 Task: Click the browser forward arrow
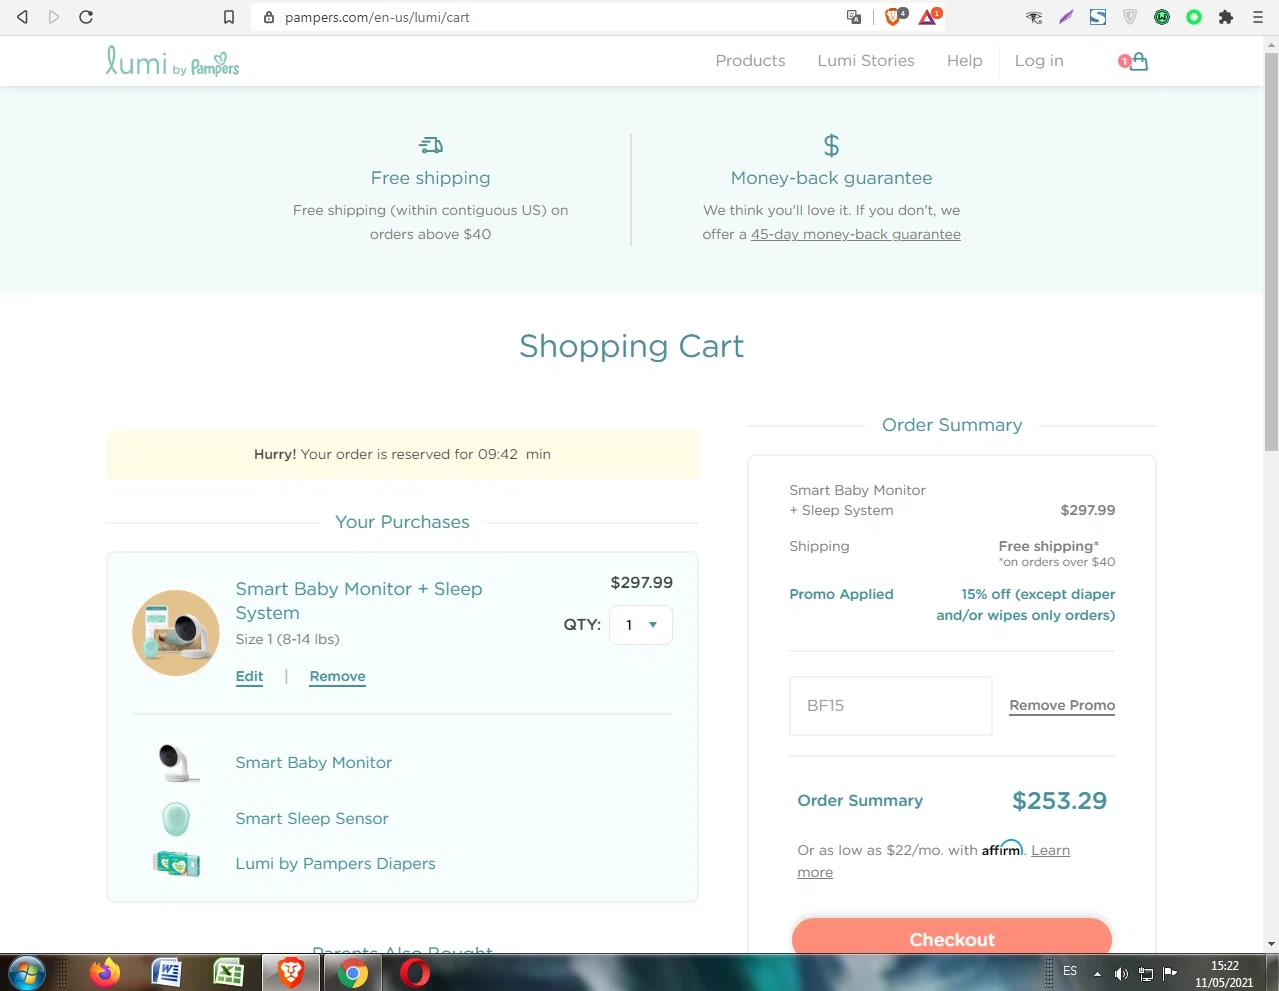click(54, 17)
